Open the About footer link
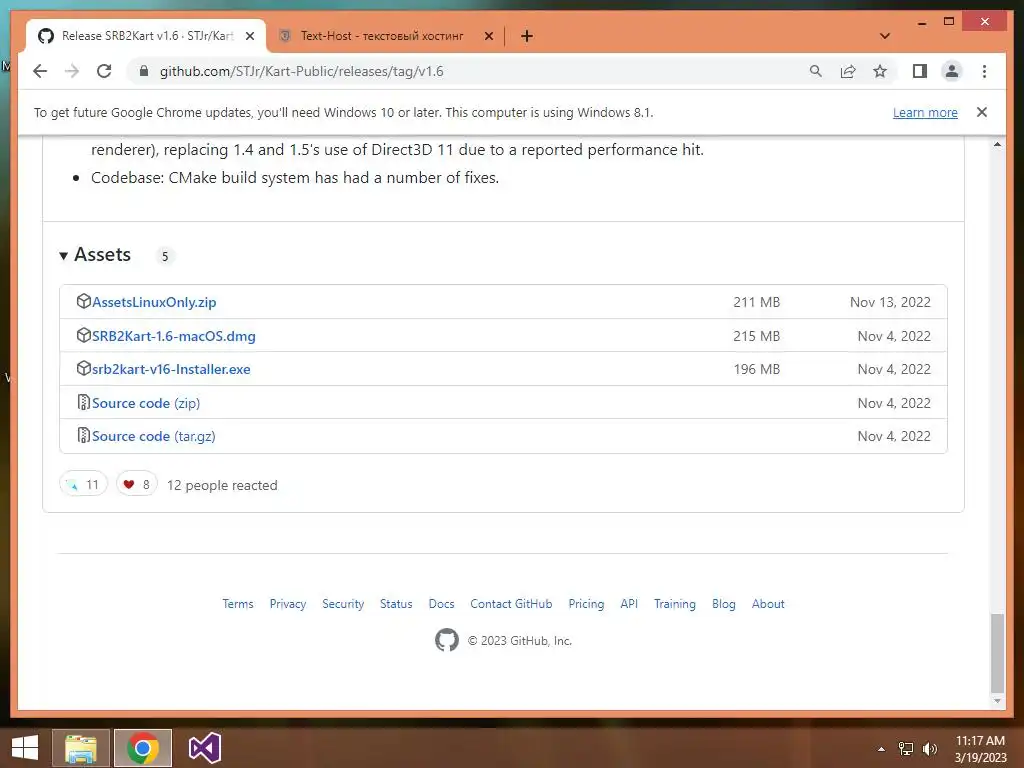Screen dimensions: 1024x768 coord(768,604)
